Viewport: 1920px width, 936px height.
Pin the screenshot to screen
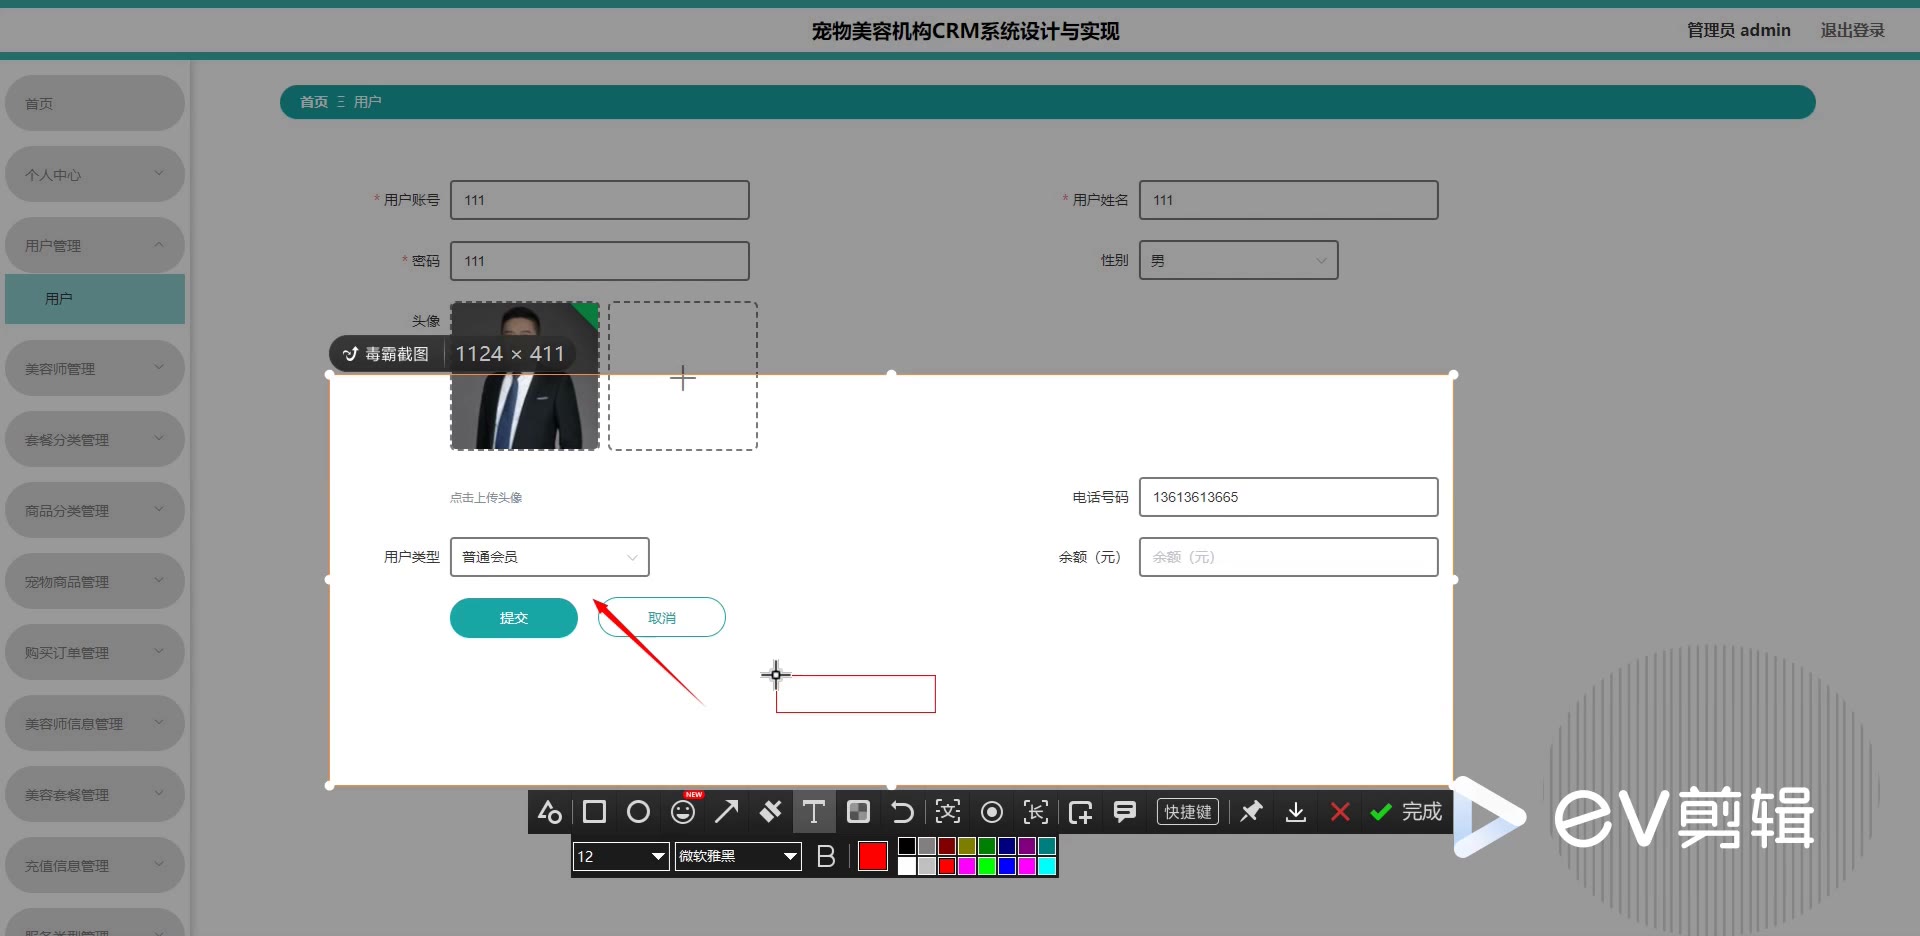point(1251,812)
